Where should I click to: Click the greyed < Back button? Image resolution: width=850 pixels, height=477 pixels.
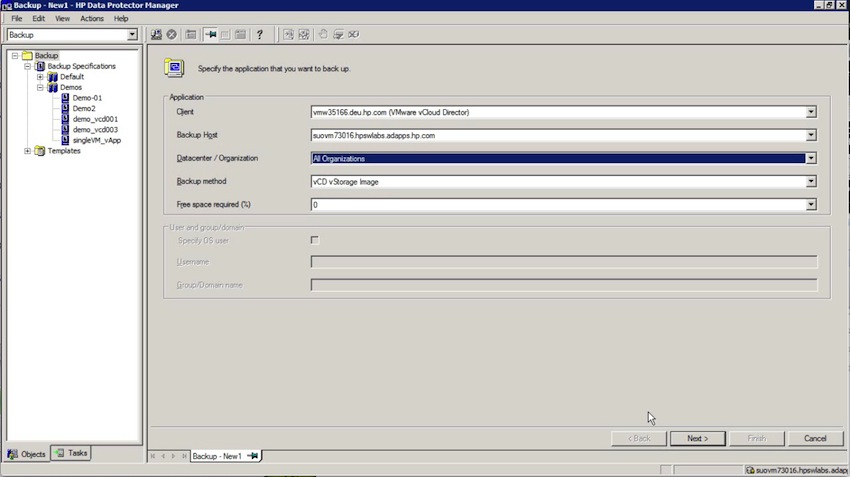(x=639, y=439)
